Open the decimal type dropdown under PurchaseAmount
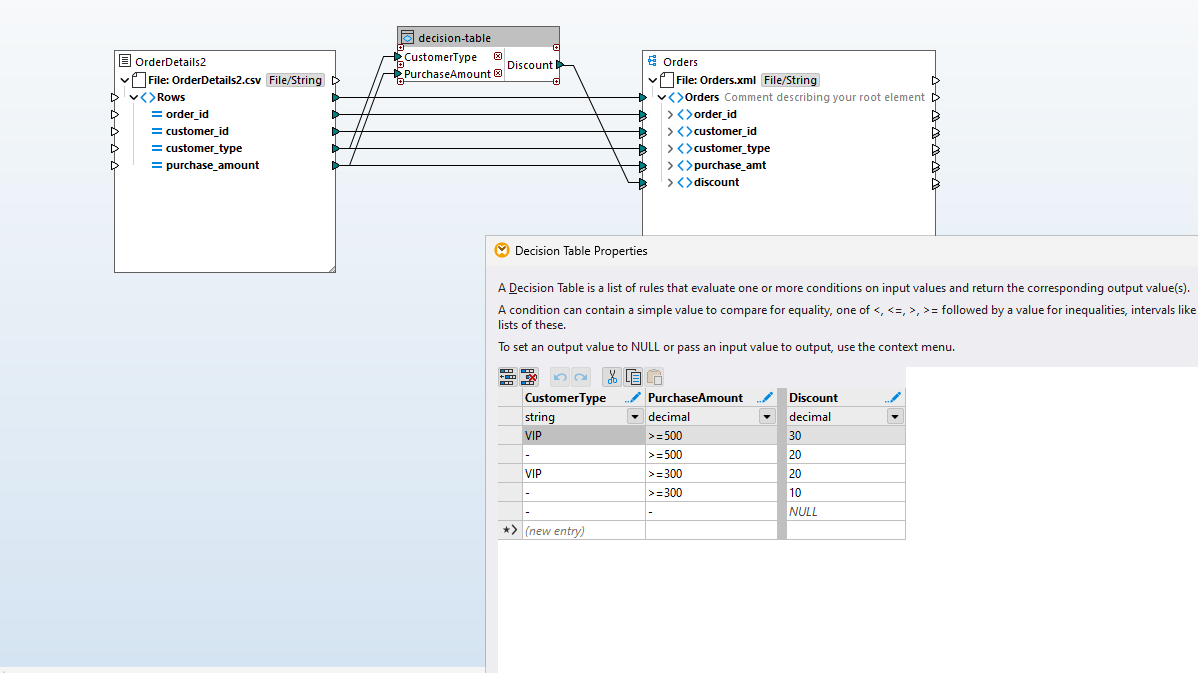 pos(766,416)
